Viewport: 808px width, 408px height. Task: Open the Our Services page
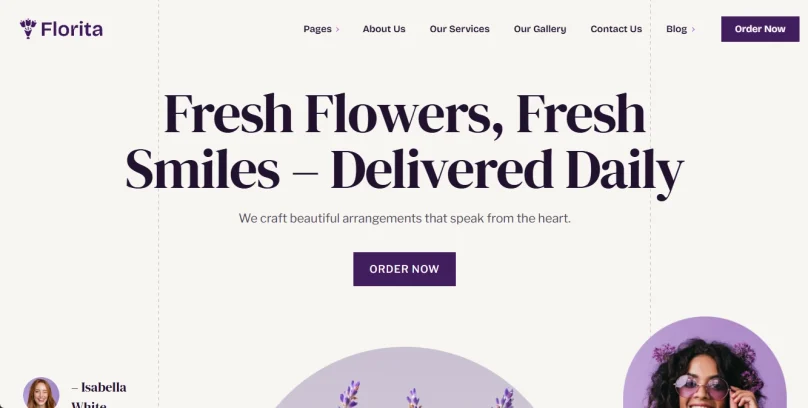[x=459, y=29]
